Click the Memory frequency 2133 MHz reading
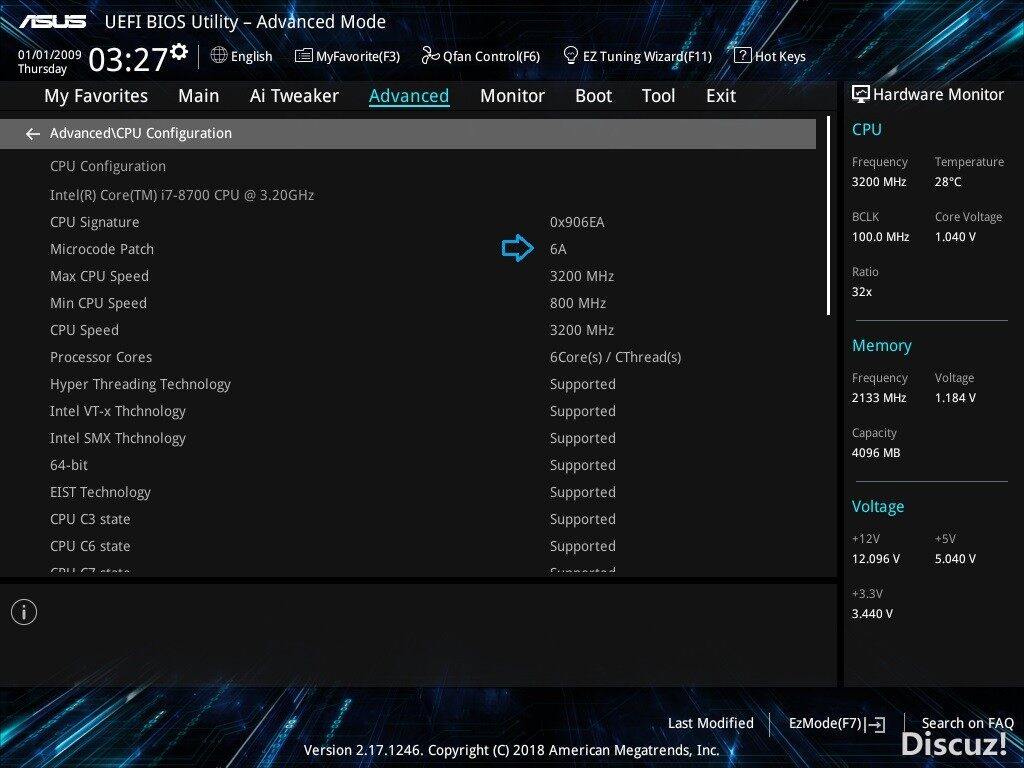 click(x=879, y=398)
